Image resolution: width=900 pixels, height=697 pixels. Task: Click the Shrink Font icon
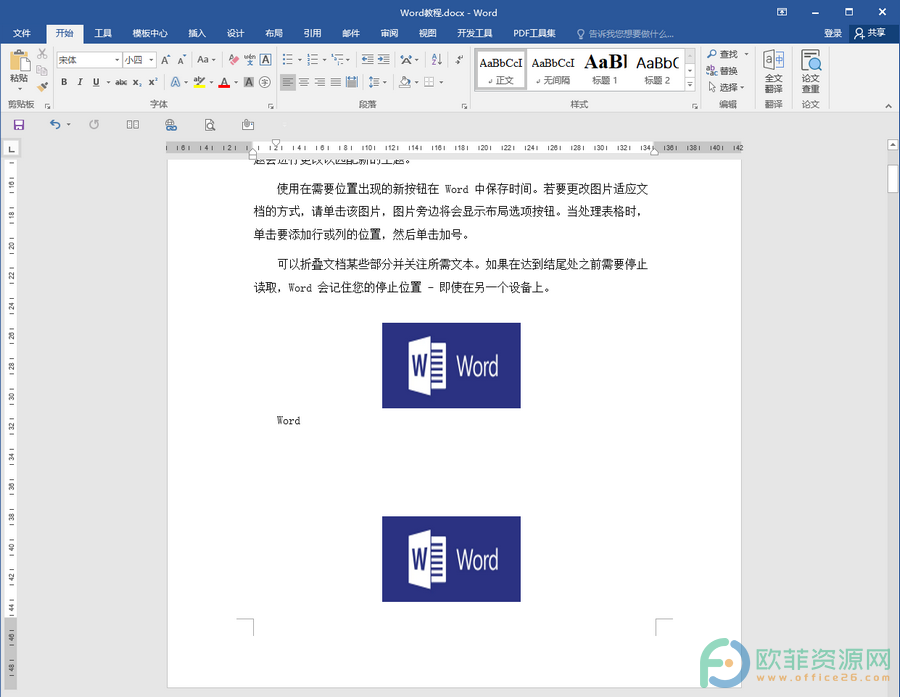181,60
